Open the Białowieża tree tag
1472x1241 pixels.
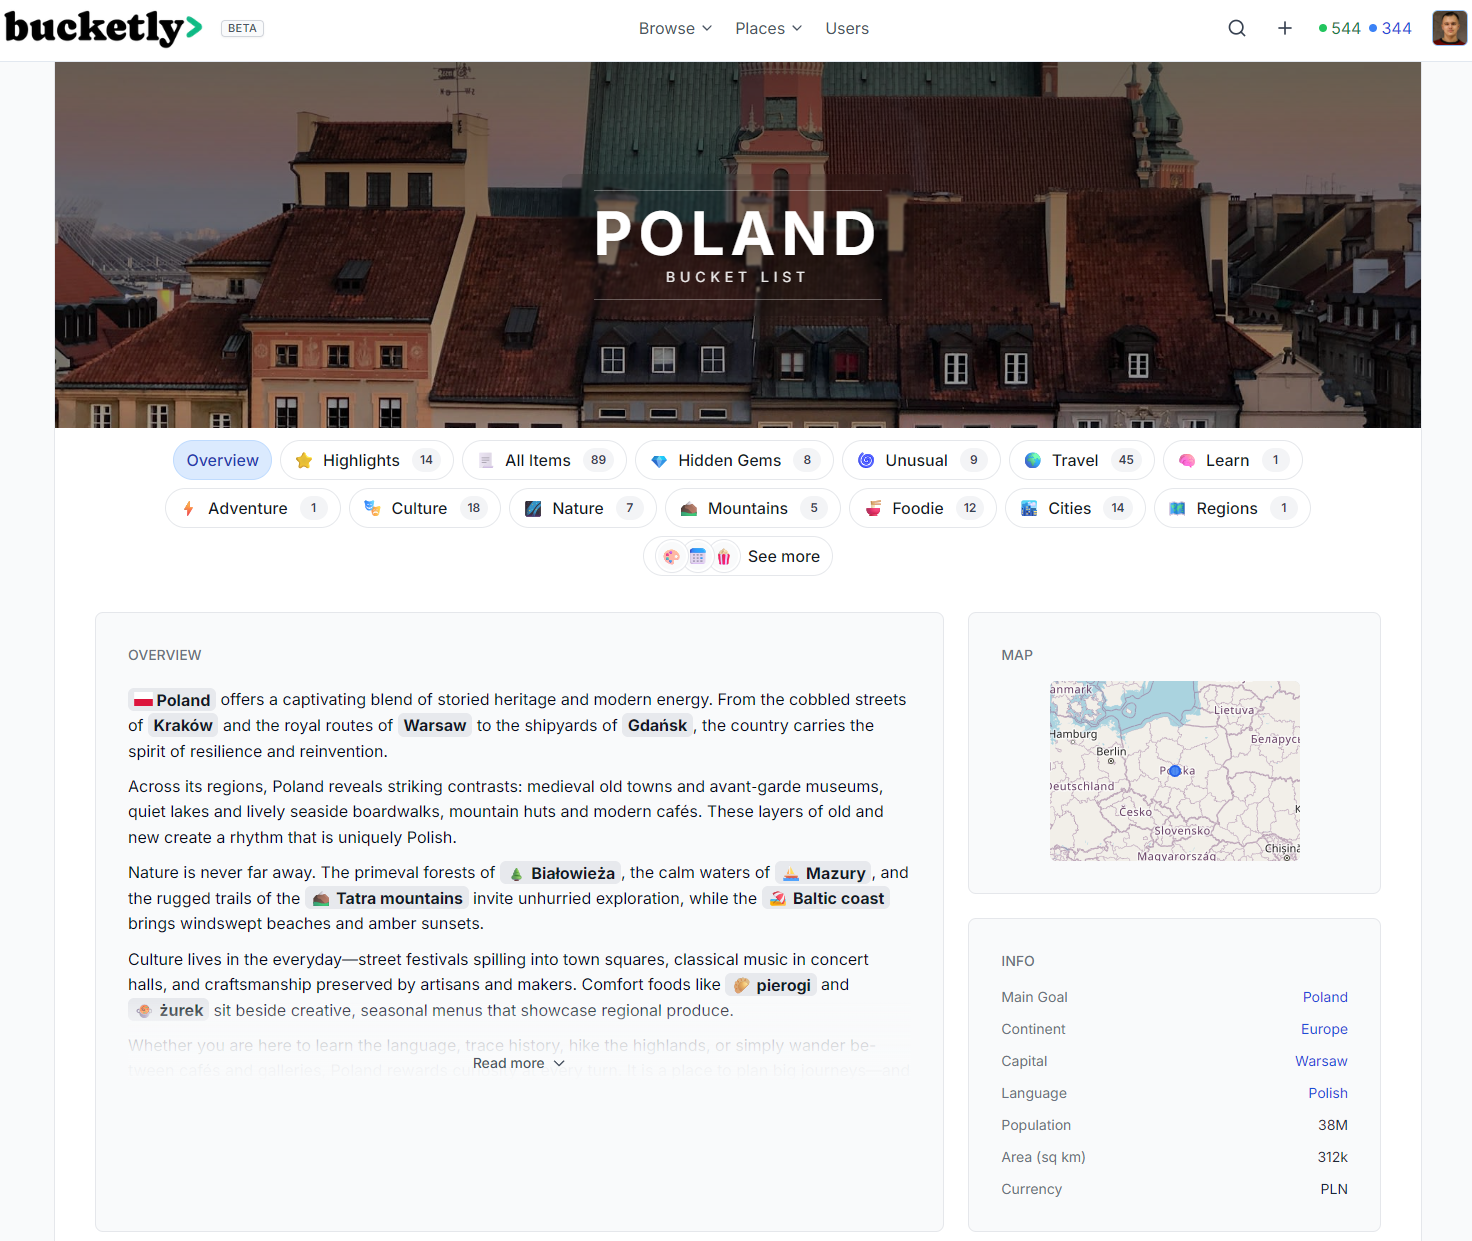(x=561, y=873)
